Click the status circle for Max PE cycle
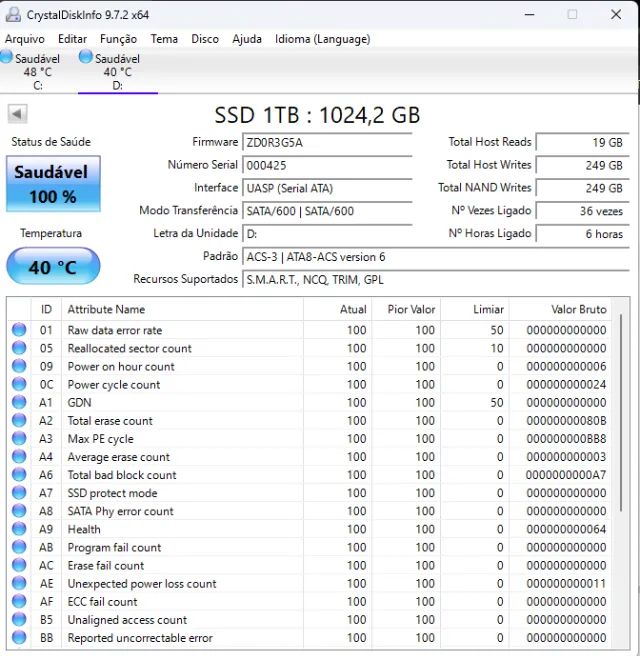 [19, 438]
